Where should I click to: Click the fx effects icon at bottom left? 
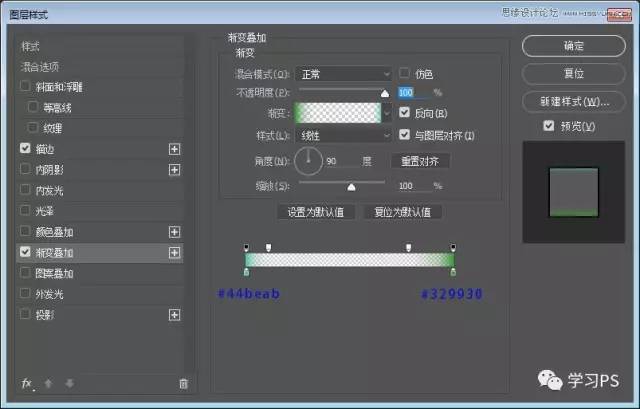pyautogui.click(x=27, y=383)
